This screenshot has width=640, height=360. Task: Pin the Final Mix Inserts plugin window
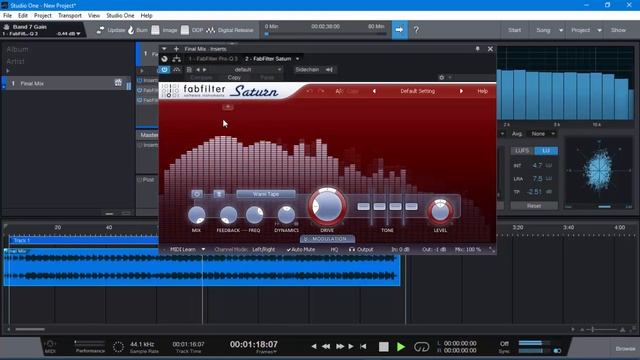(478, 49)
